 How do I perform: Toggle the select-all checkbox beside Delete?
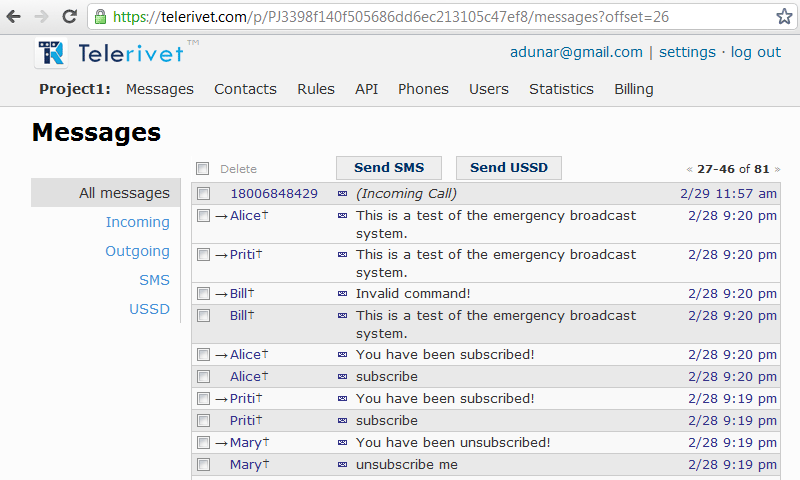pyautogui.click(x=203, y=168)
